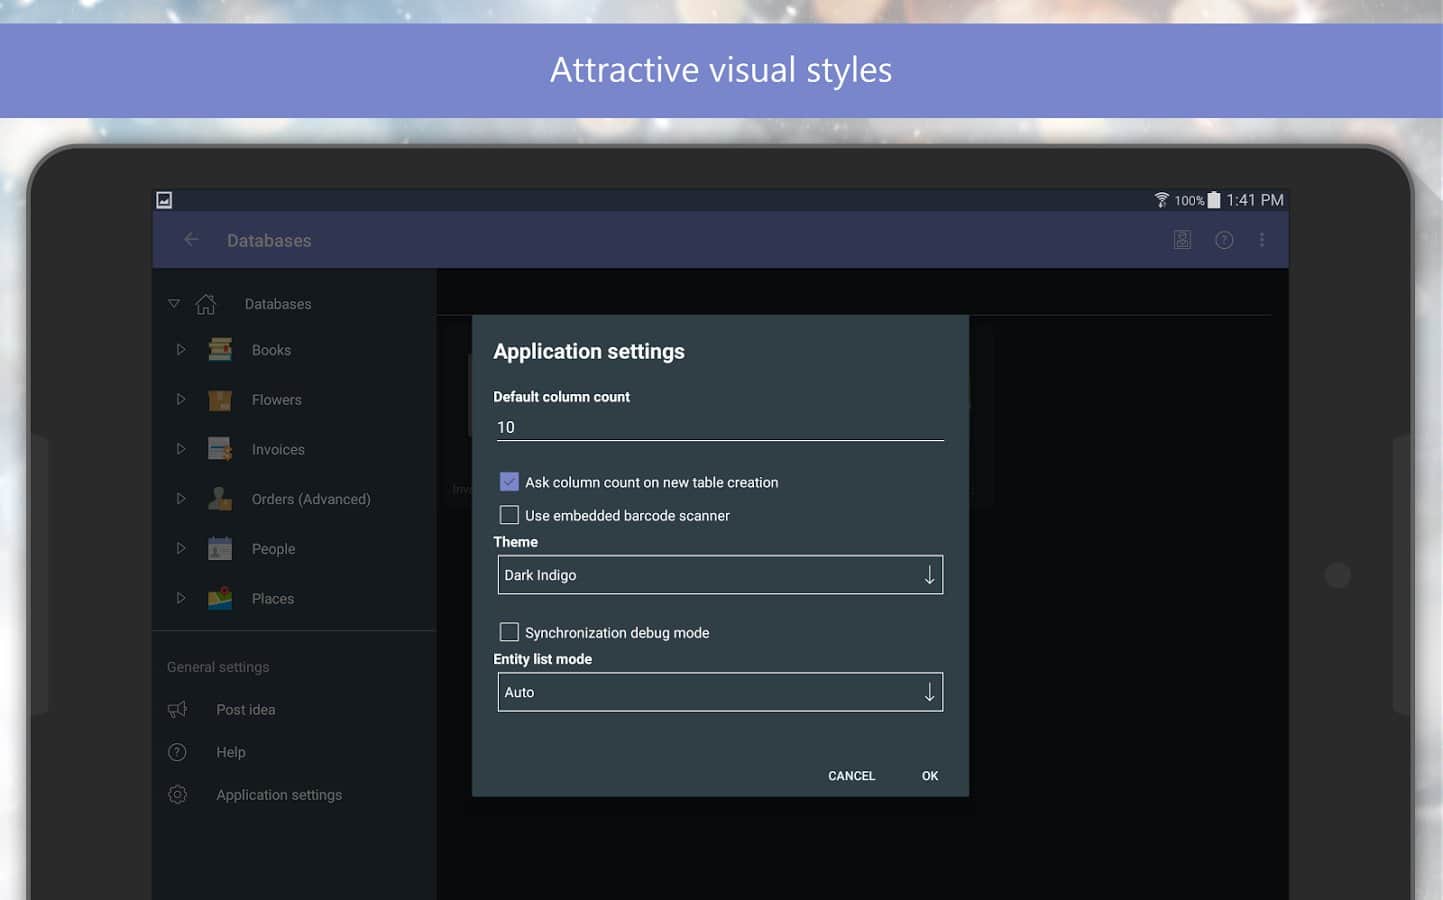Tap the back arrow in the header
Viewport: 1443px width, 900px height.
coord(191,240)
